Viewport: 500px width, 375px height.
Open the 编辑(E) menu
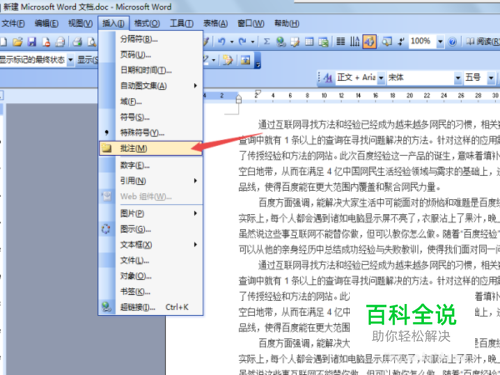(x=47, y=23)
